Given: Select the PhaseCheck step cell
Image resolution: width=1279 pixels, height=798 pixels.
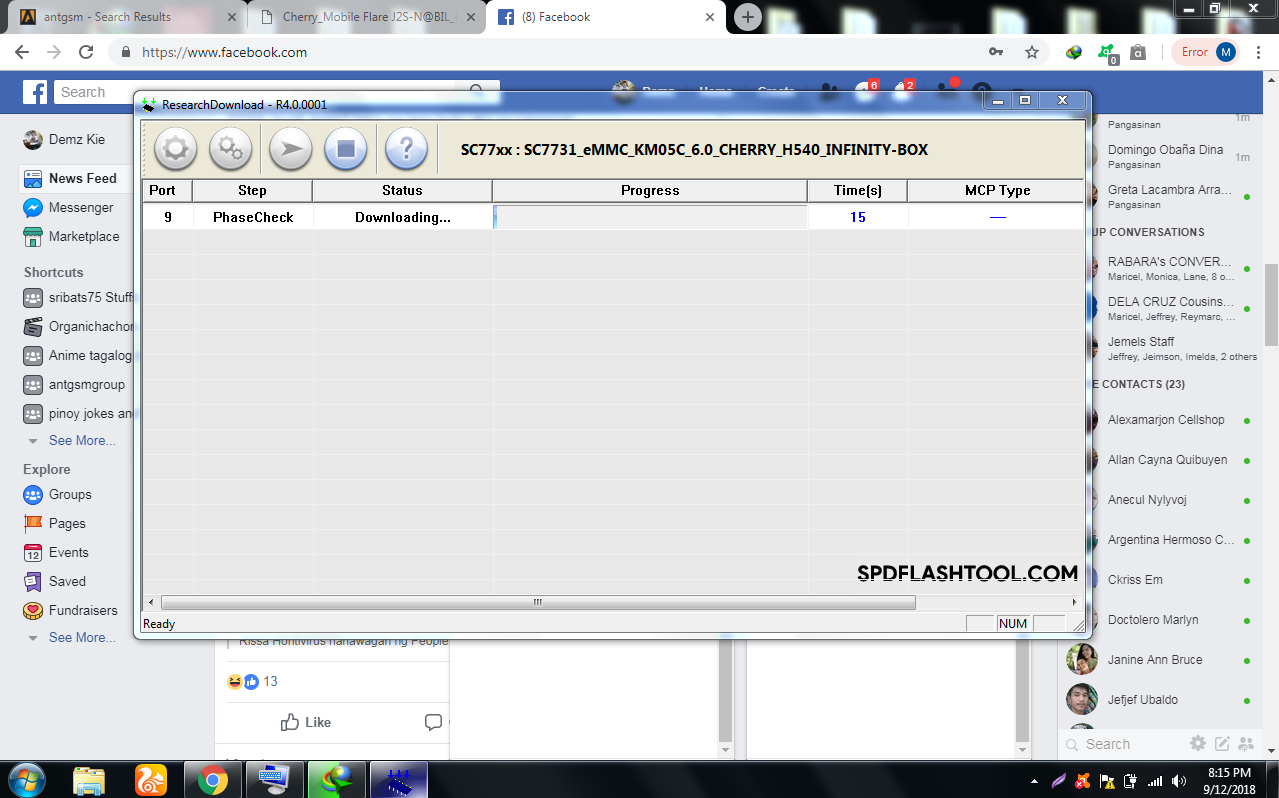Looking at the screenshot, I should coord(253,217).
